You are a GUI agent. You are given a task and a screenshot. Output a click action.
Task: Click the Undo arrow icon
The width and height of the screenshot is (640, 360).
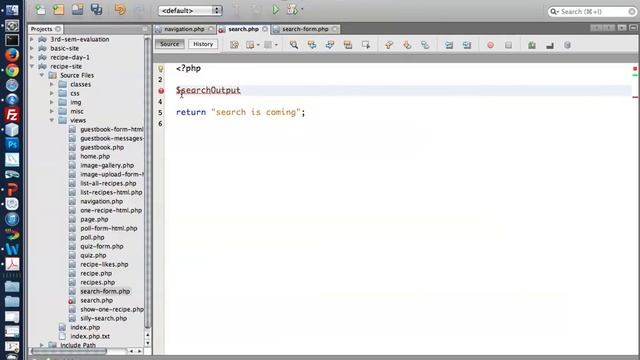point(120,9)
